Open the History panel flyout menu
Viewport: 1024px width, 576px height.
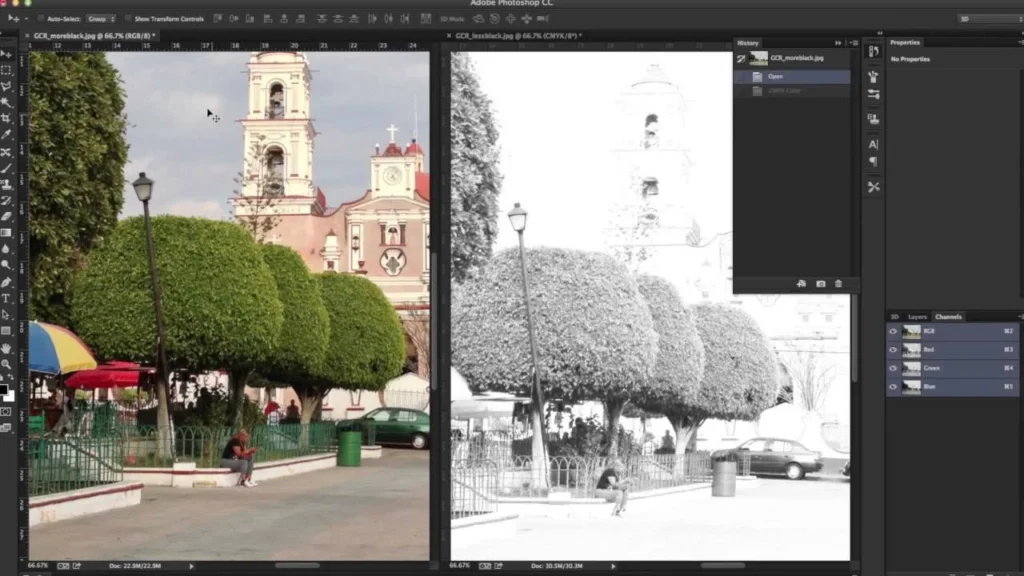point(854,43)
